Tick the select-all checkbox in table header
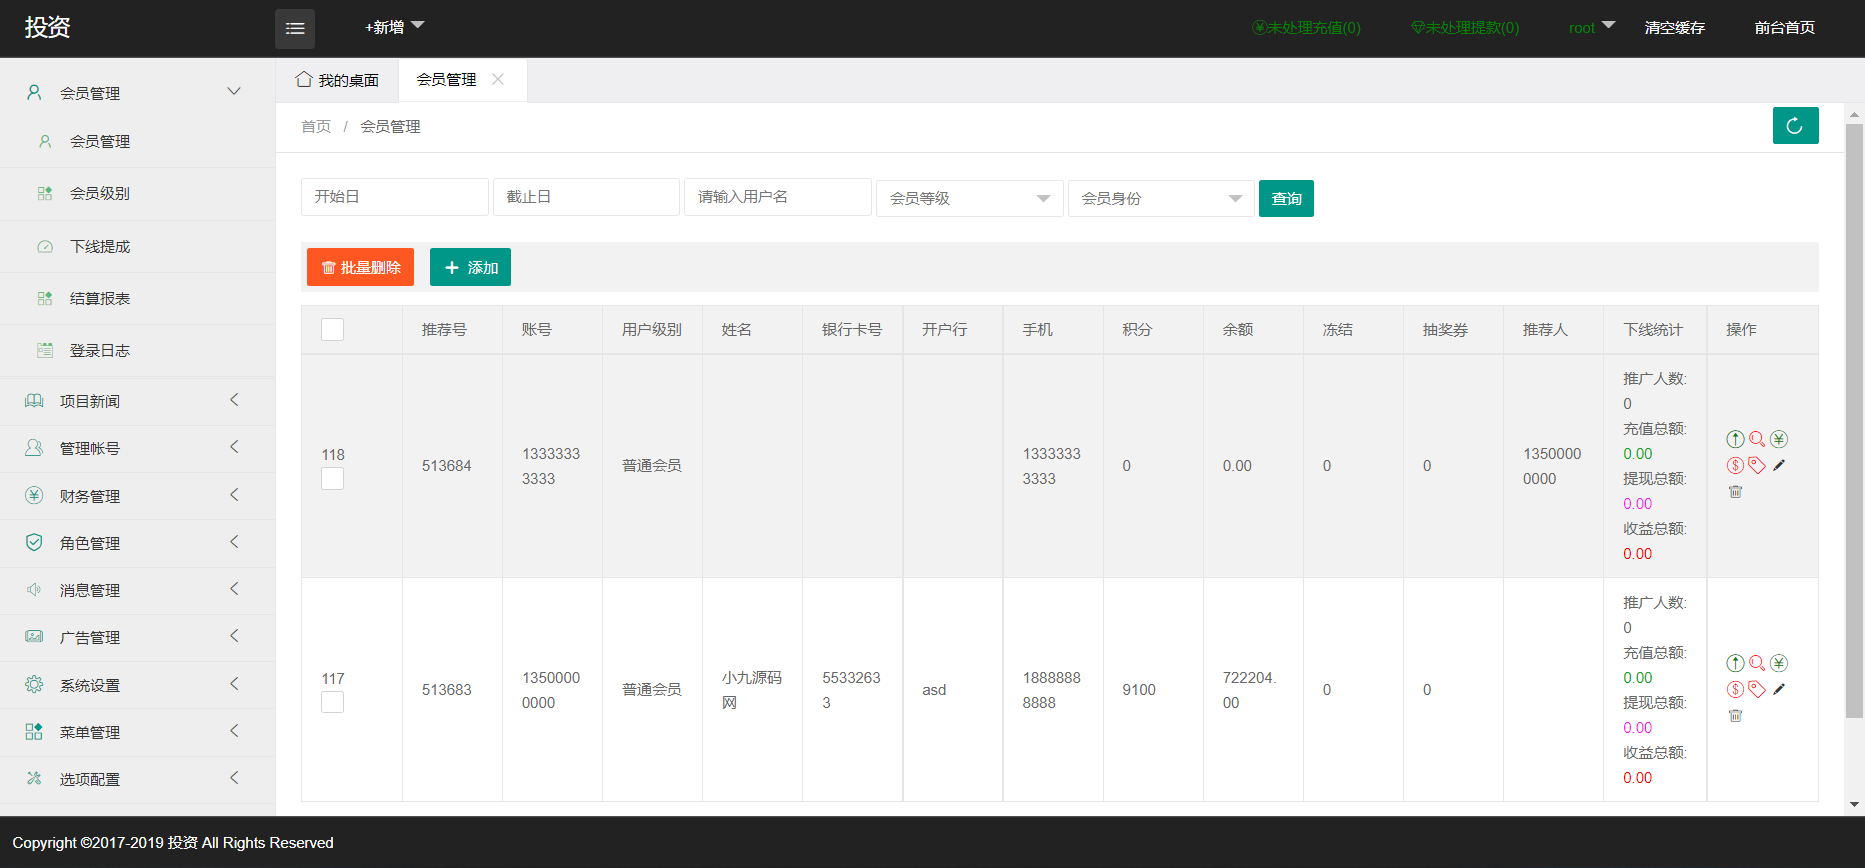 332,329
